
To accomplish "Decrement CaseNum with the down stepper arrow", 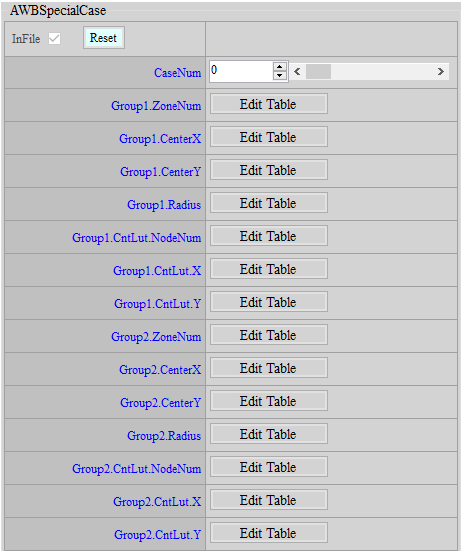I will pos(279,76).
